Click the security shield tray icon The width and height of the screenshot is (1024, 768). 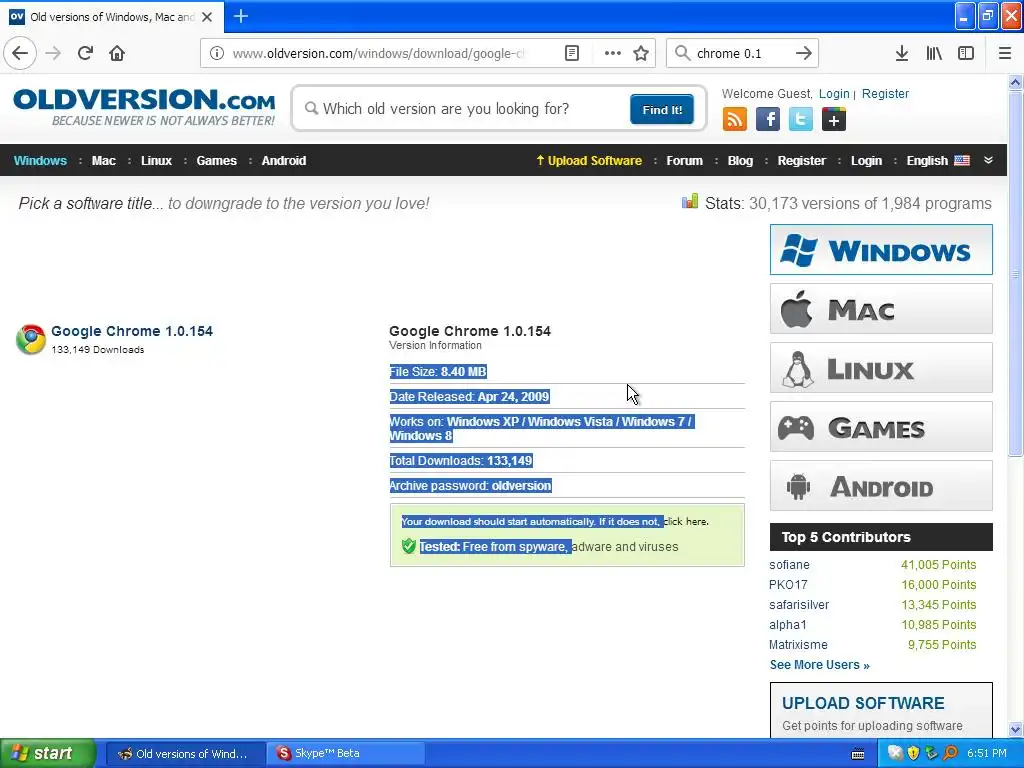914,754
